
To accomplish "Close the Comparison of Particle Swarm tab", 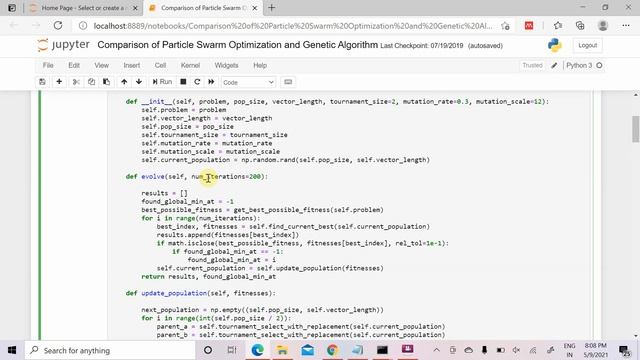I will tap(255, 8).
